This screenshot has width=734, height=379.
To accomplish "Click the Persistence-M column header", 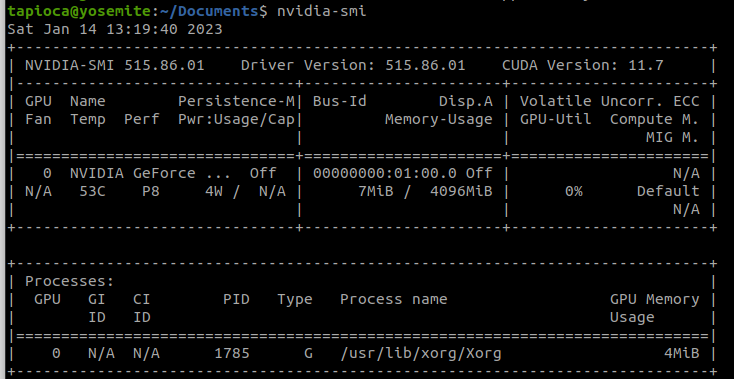I will tap(236, 101).
